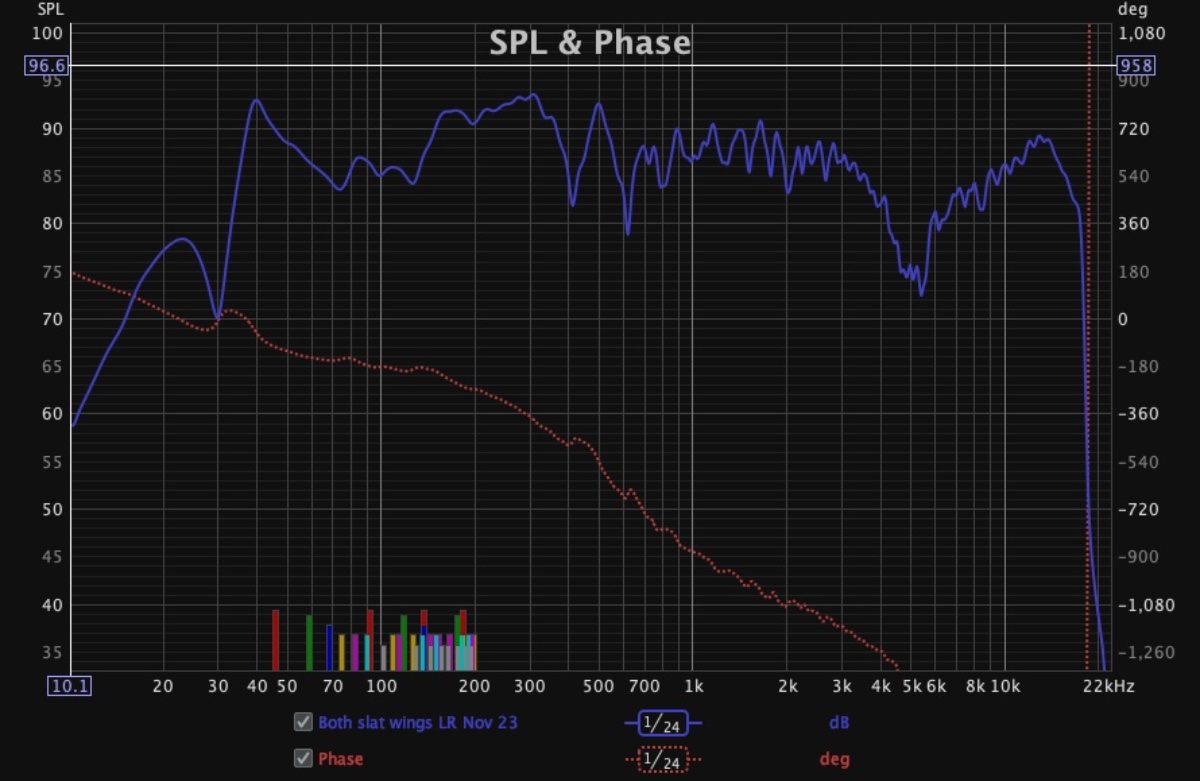Screen dimensions: 1200x781
Task: Click the 22kHz frequency axis label
Action: [x=1108, y=686]
